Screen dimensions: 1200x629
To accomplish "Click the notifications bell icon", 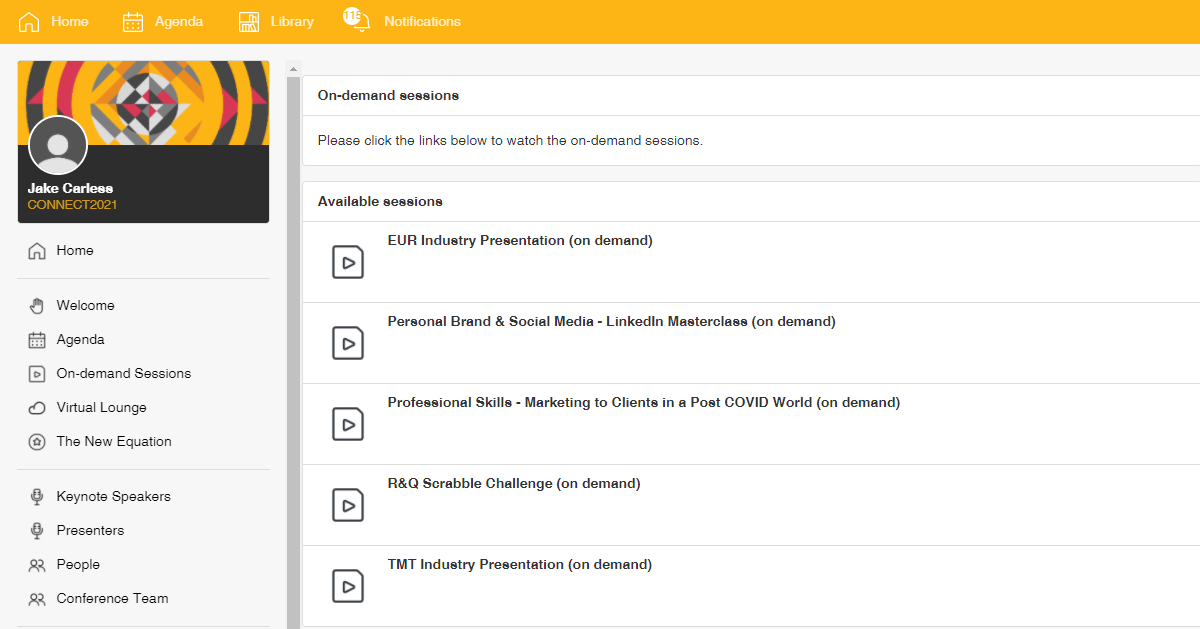I will pos(357,21).
